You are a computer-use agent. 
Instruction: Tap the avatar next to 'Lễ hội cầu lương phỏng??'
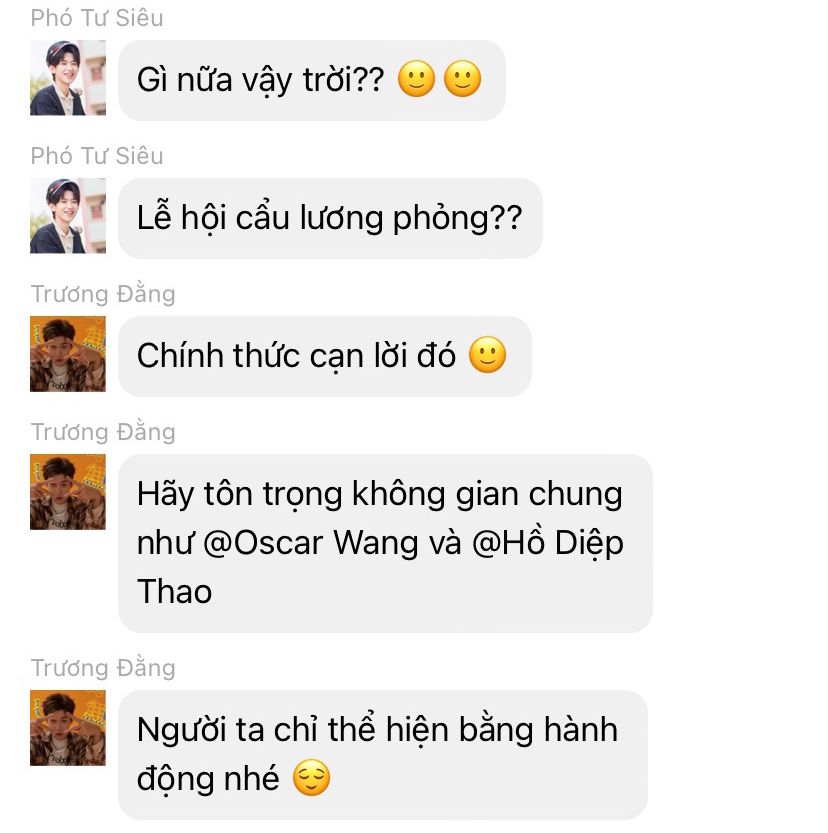pyautogui.click(x=68, y=216)
